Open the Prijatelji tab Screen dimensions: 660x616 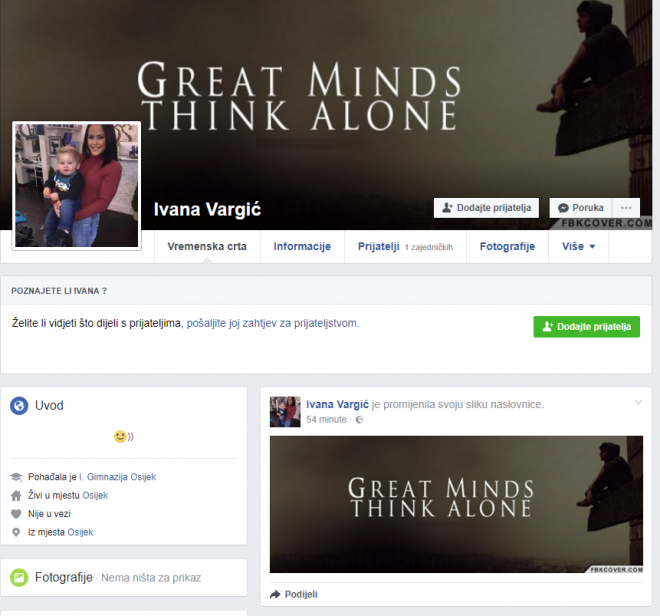[x=379, y=246]
